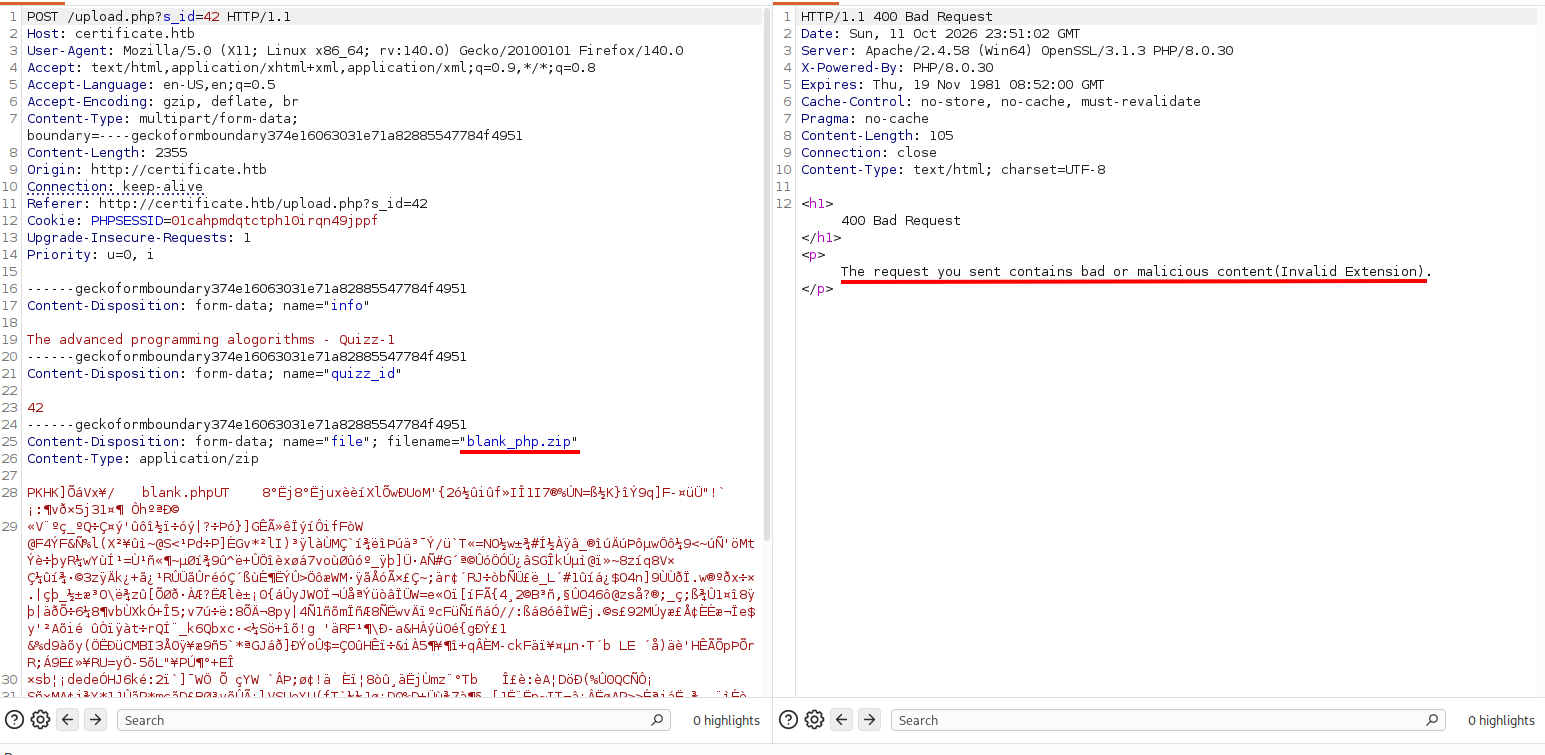
Task: Click the 'Upgrade-Insecure-Requests: 1' header
Action: point(139,238)
